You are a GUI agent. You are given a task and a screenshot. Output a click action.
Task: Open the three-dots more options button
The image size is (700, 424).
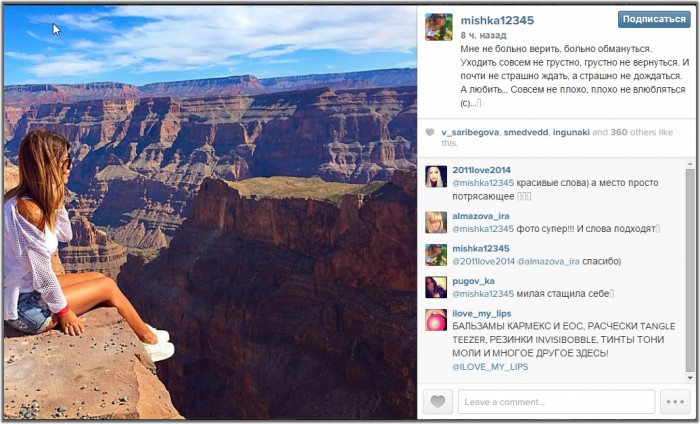point(675,402)
